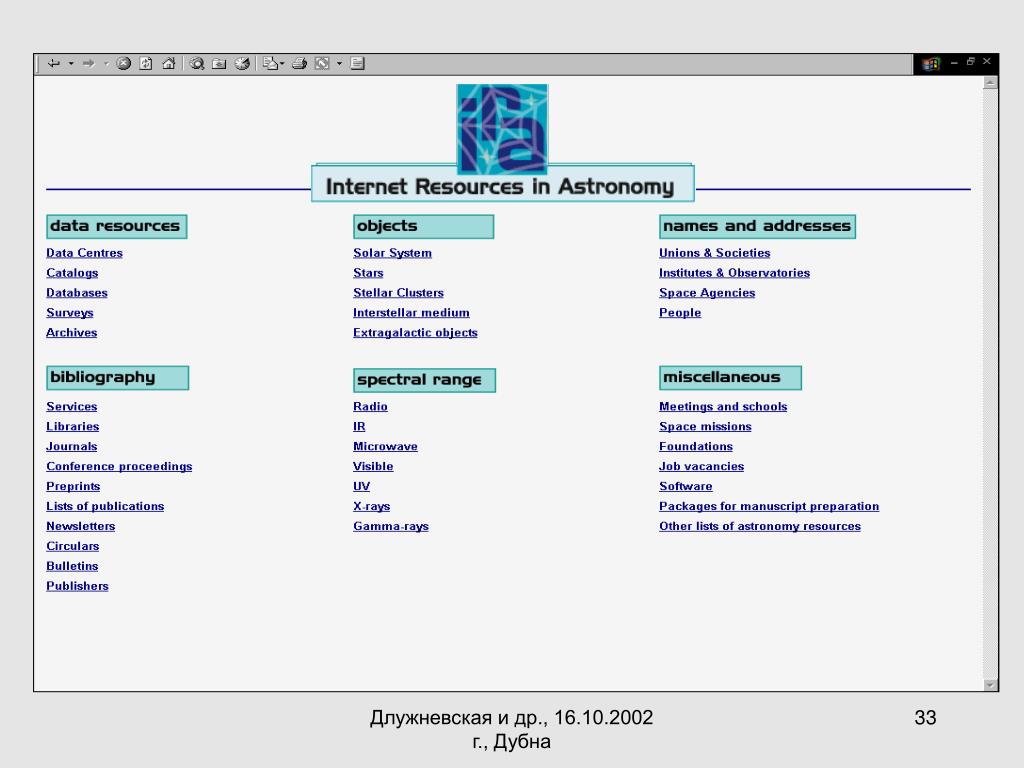Open dropdown arrow next to Edit icon
1024x768 pixels.
coord(339,63)
